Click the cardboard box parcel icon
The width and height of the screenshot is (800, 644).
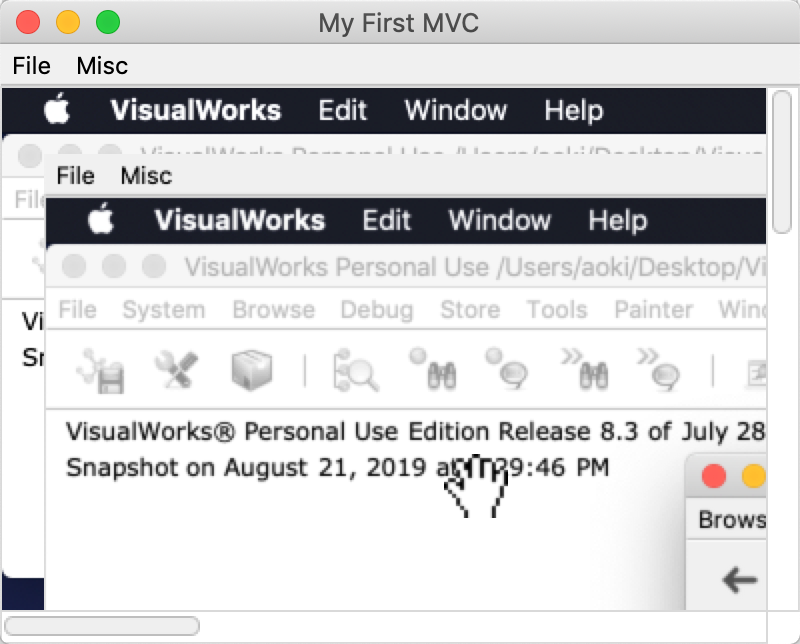252,369
